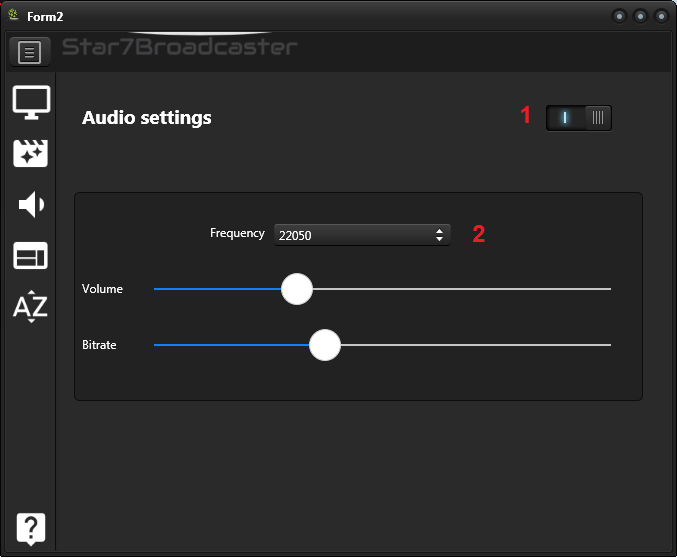The width and height of the screenshot is (677, 558).
Task: Open the help question mark icon
Action: click(x=31, y=529)
